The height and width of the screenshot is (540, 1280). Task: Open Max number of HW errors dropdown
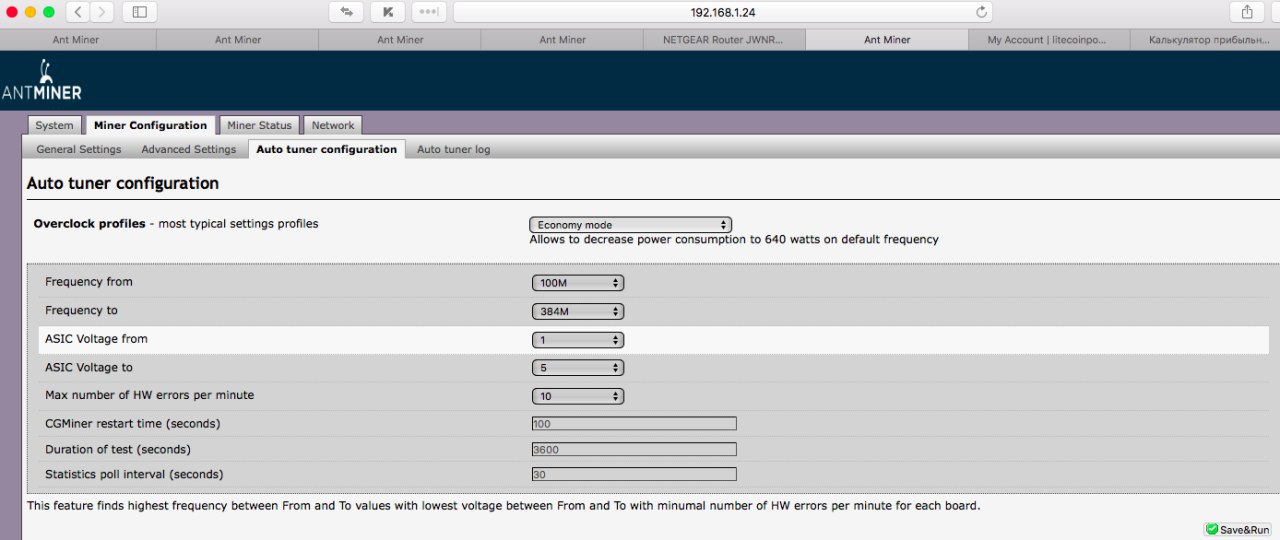(x=578, y=396)
